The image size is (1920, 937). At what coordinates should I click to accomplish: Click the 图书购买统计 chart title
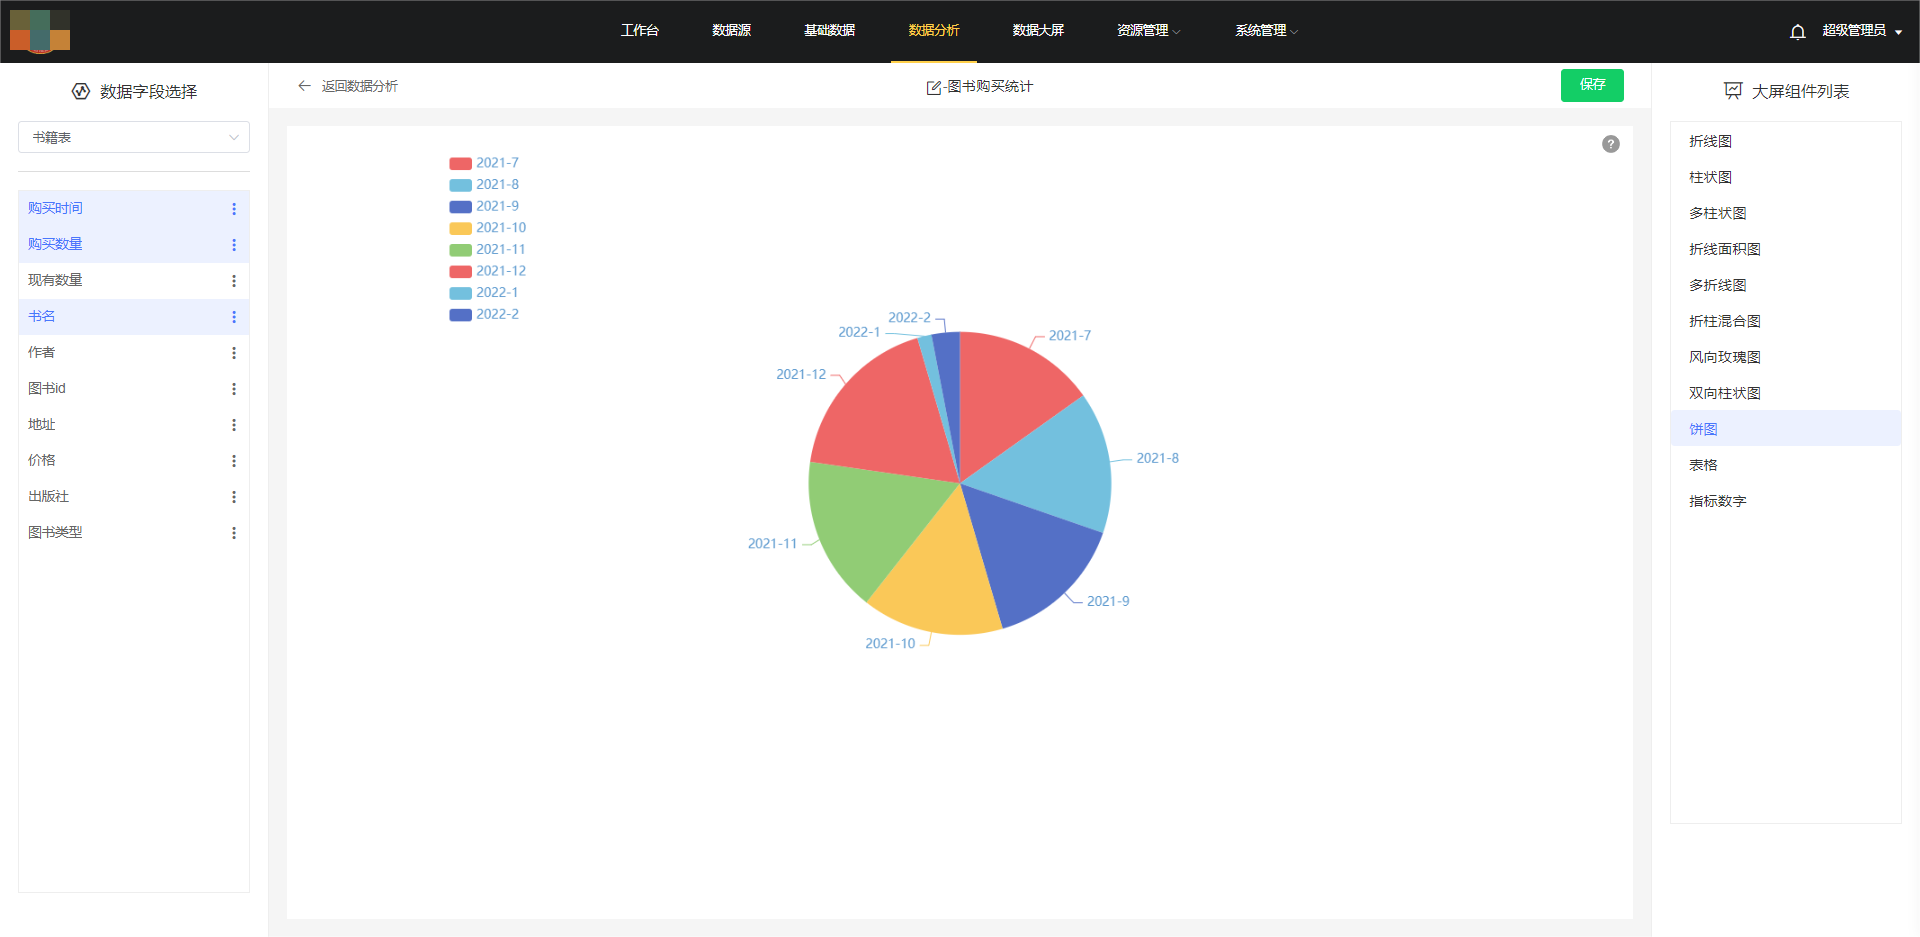pos(989,87)
